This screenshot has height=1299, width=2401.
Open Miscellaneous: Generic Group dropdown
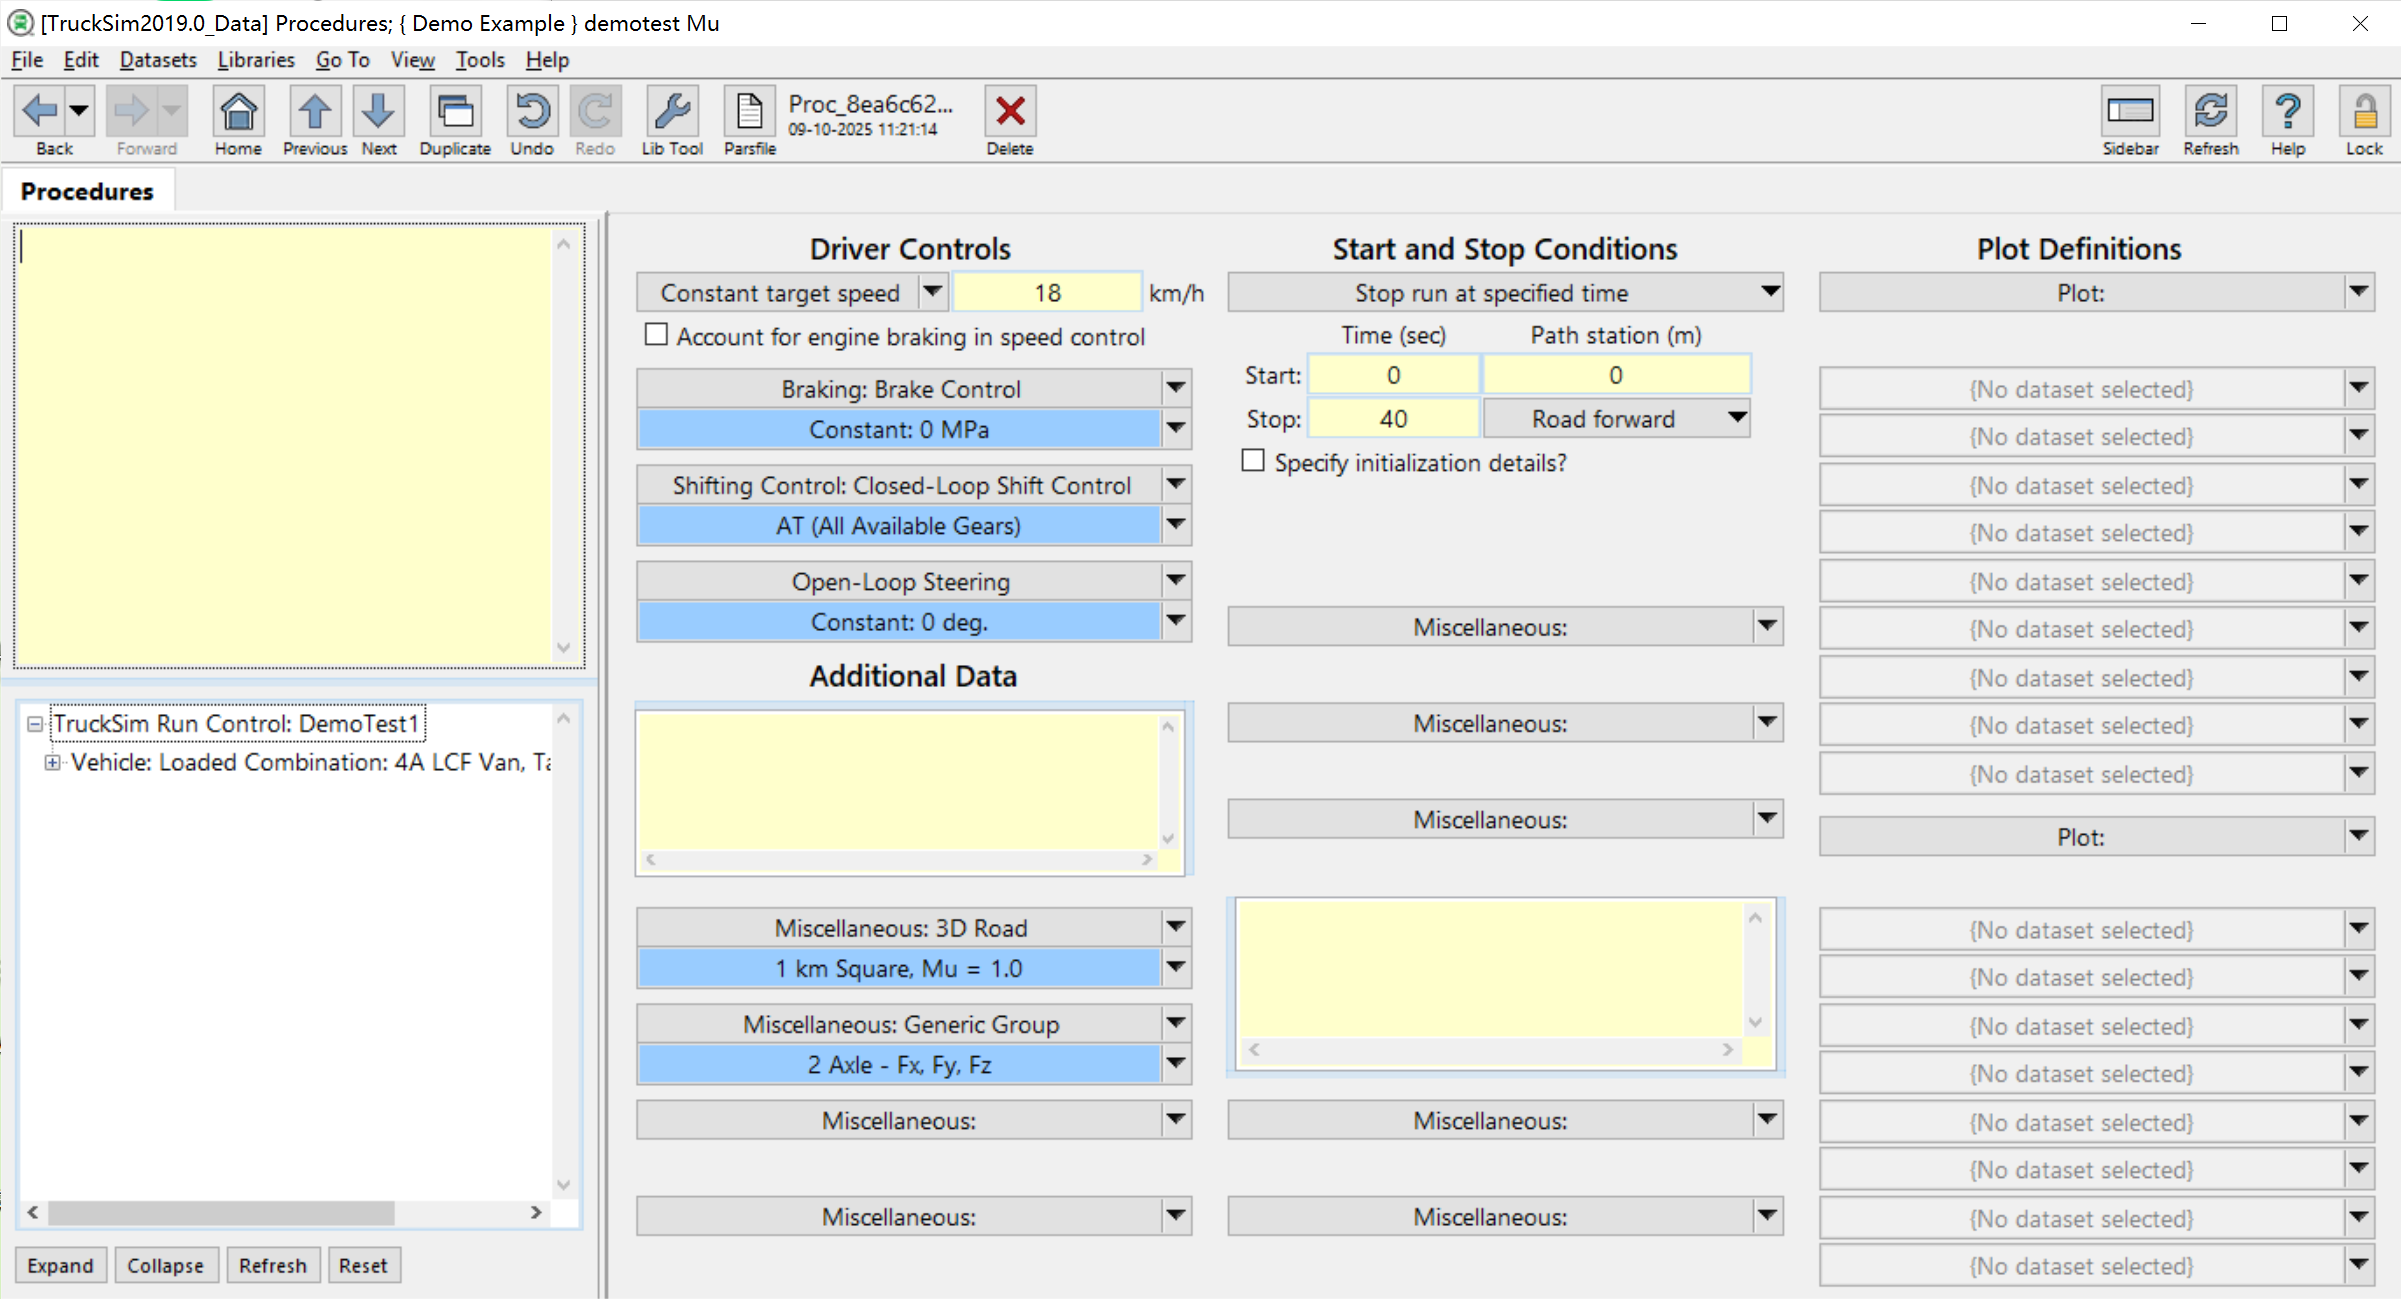tap(1175, 1023)
